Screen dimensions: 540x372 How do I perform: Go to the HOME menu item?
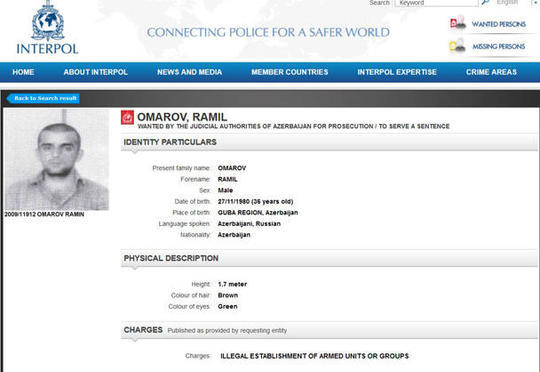pyautogui.click(x=23, y=72)
